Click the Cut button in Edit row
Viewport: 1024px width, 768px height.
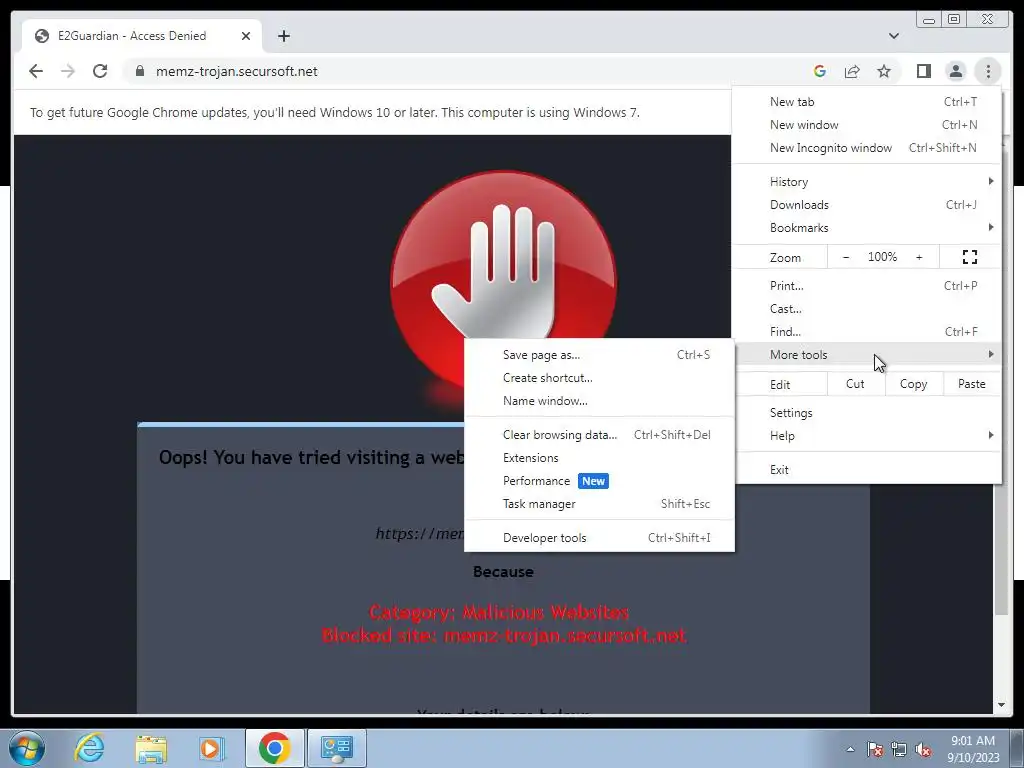coord(856,384)
